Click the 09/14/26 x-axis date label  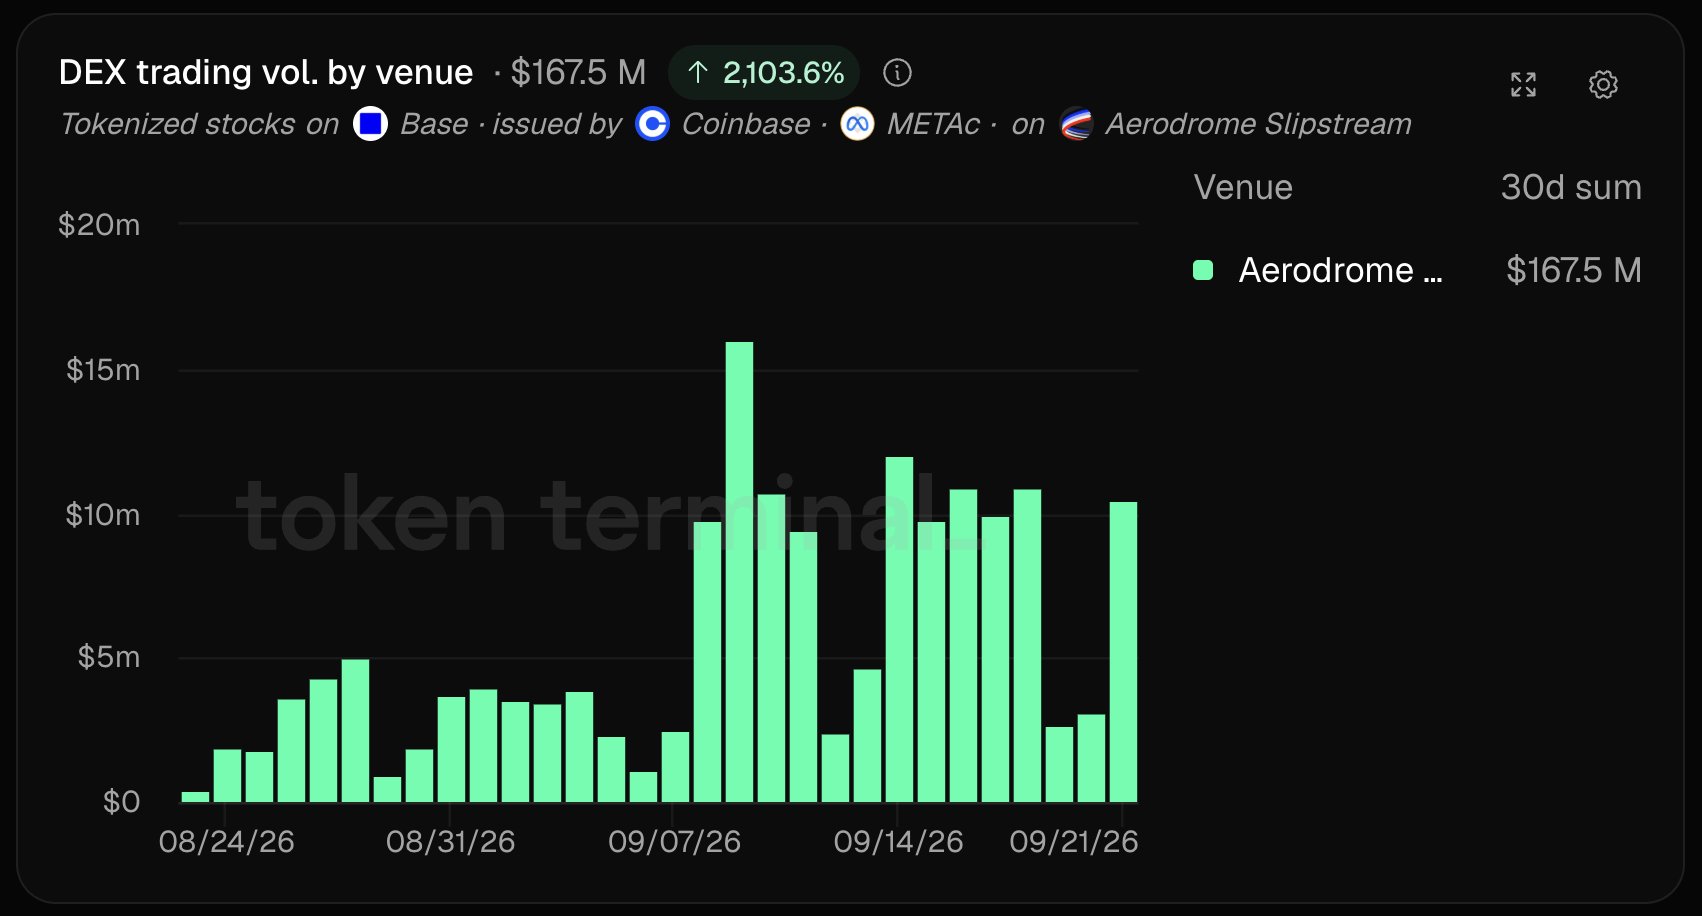pos(899,842)
